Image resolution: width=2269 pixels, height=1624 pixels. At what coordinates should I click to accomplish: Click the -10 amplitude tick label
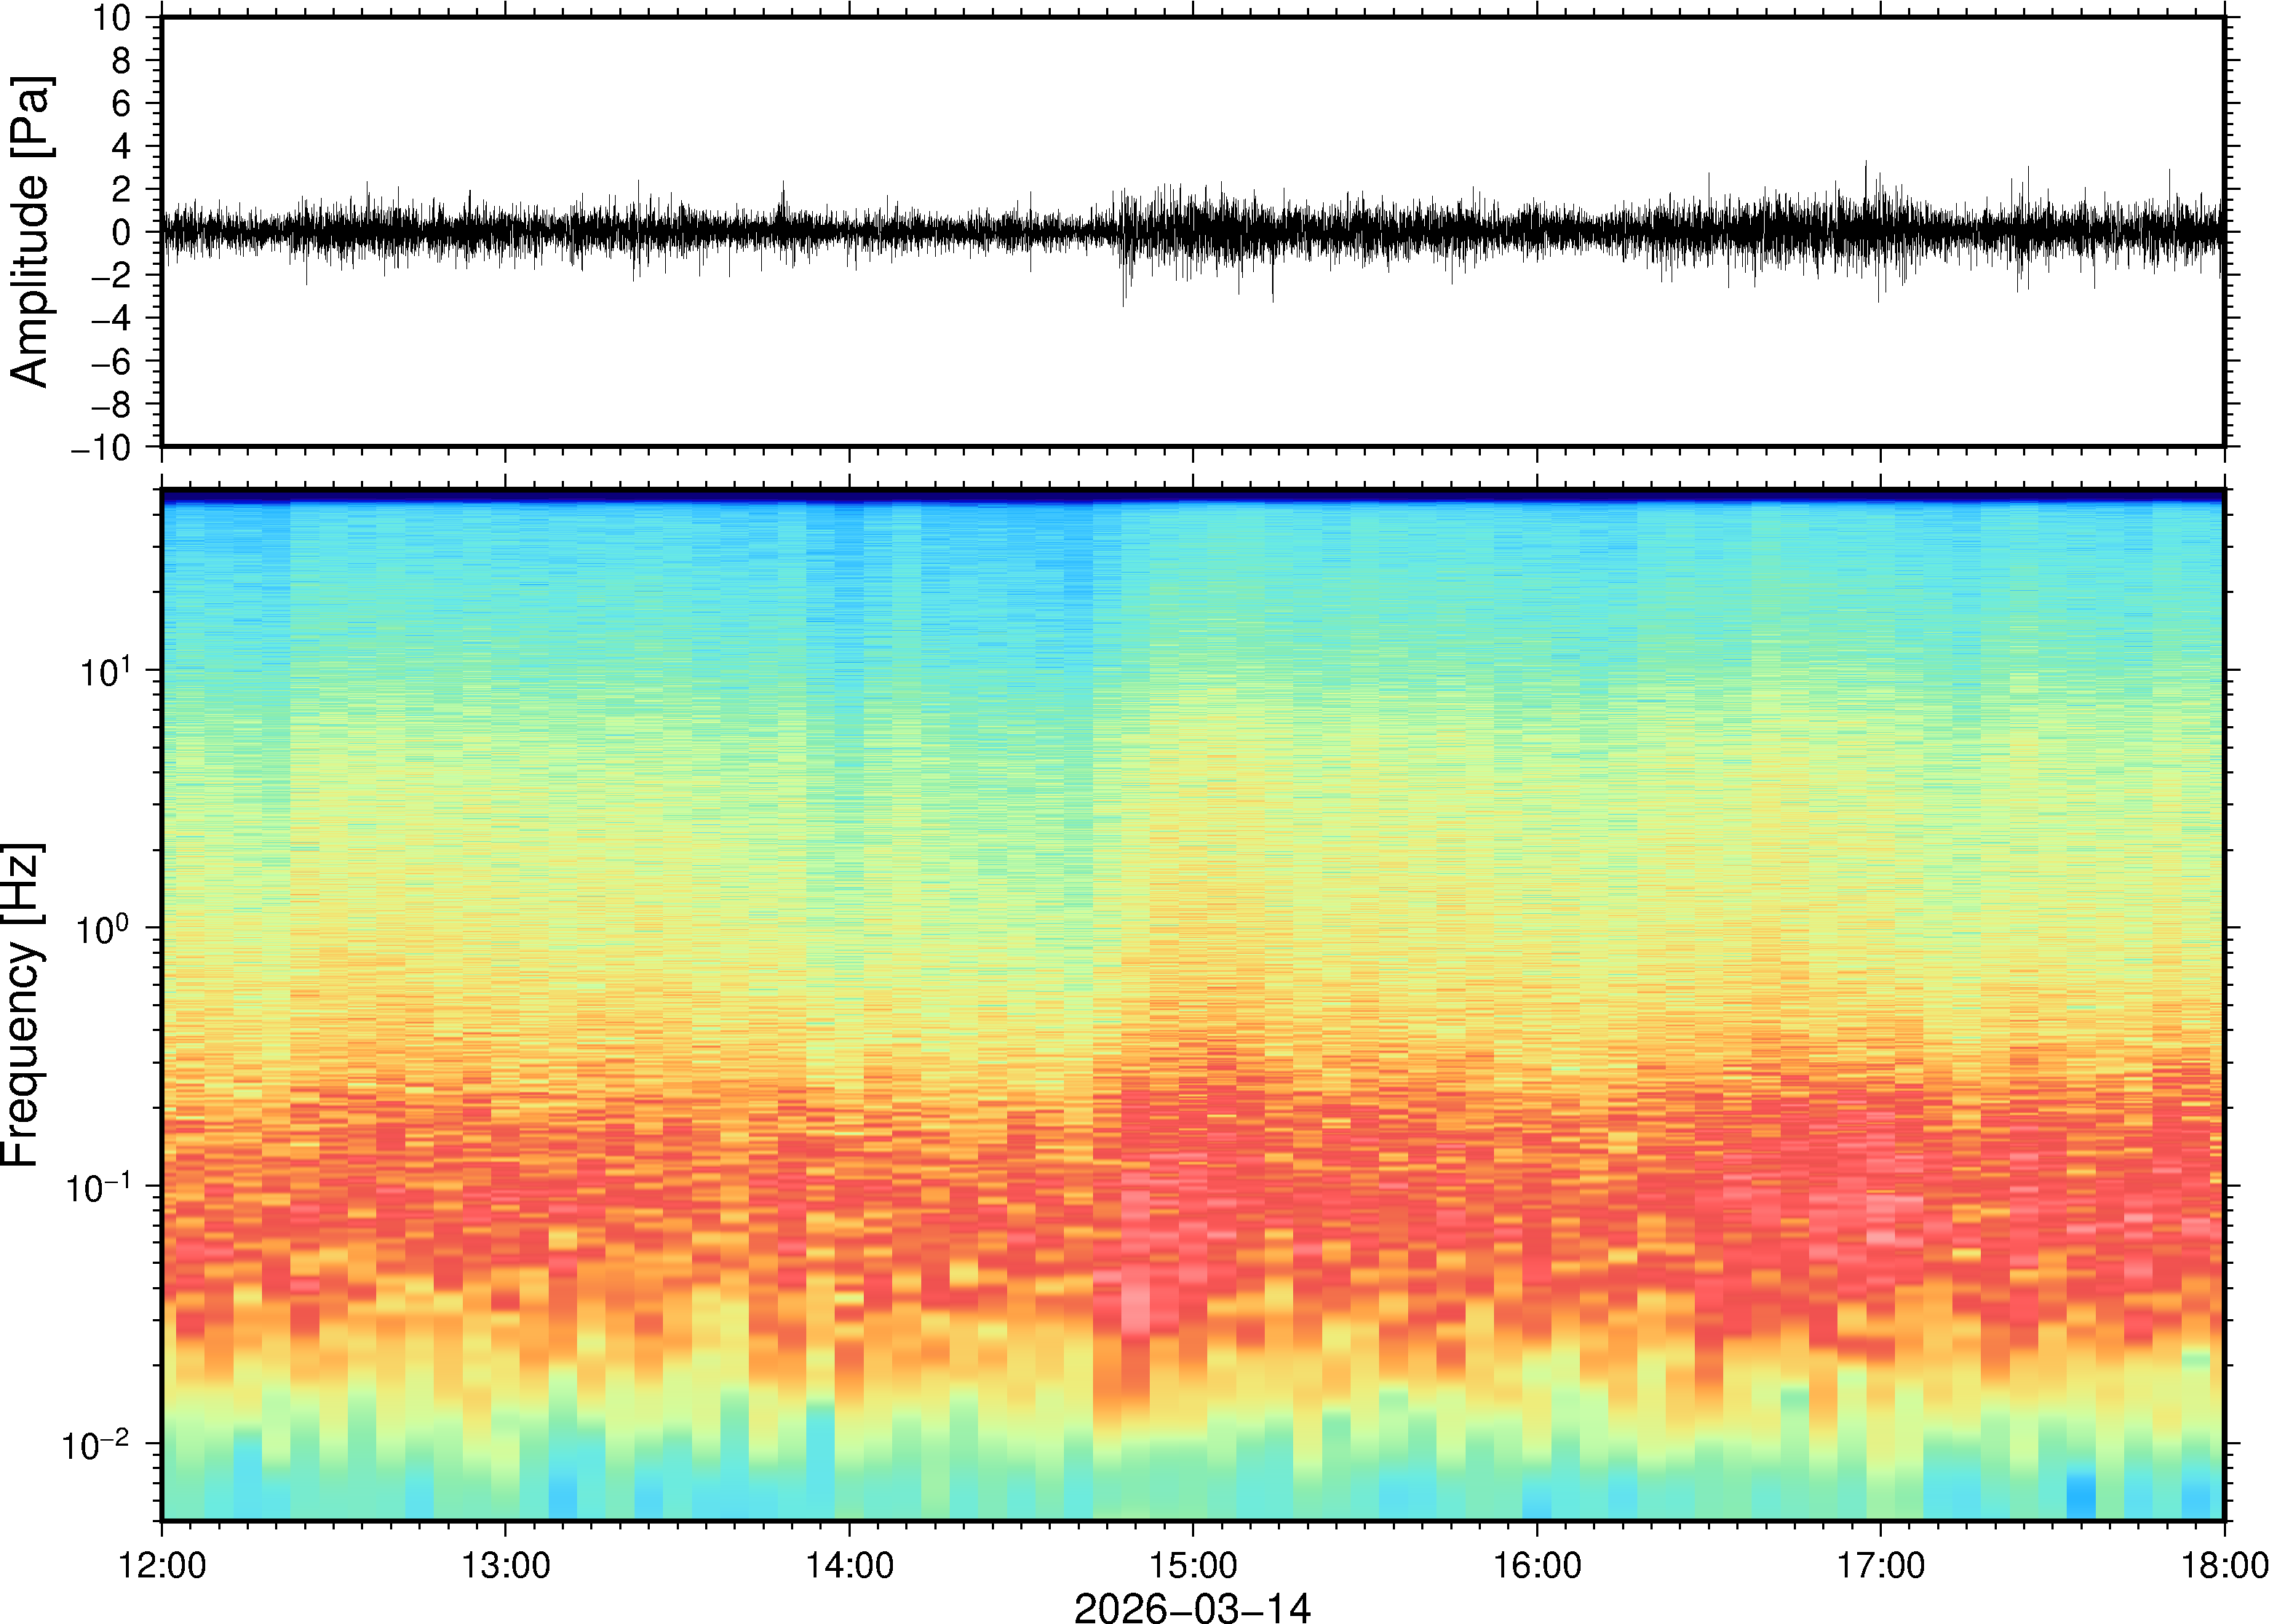[x=101, y=447]
